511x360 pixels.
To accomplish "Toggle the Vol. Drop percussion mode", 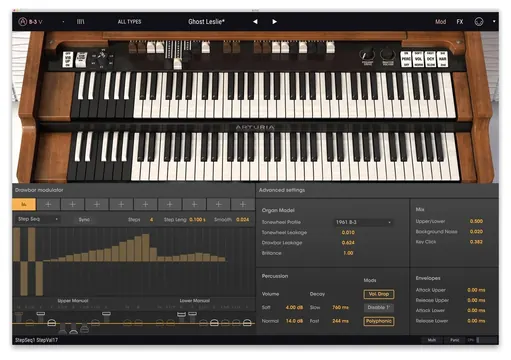I will tap(379, 294).
